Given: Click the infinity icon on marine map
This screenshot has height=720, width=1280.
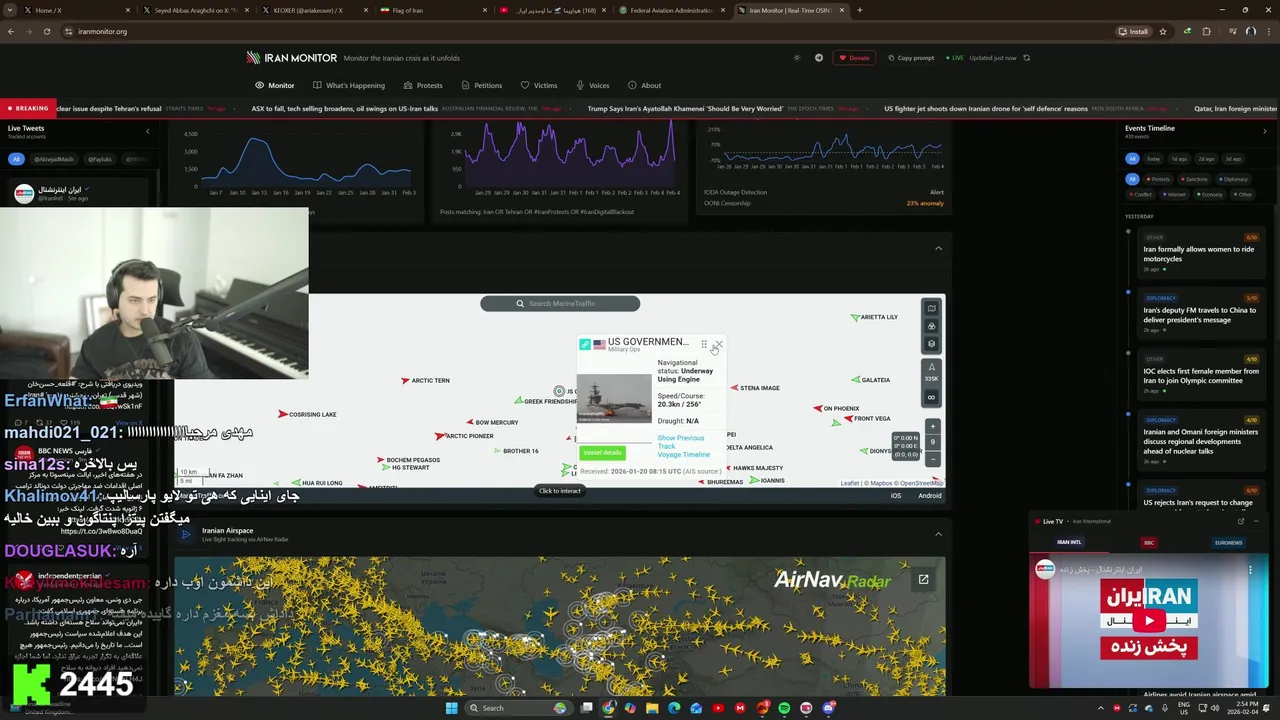Looking at the screenshot, I should click(931, 397).
